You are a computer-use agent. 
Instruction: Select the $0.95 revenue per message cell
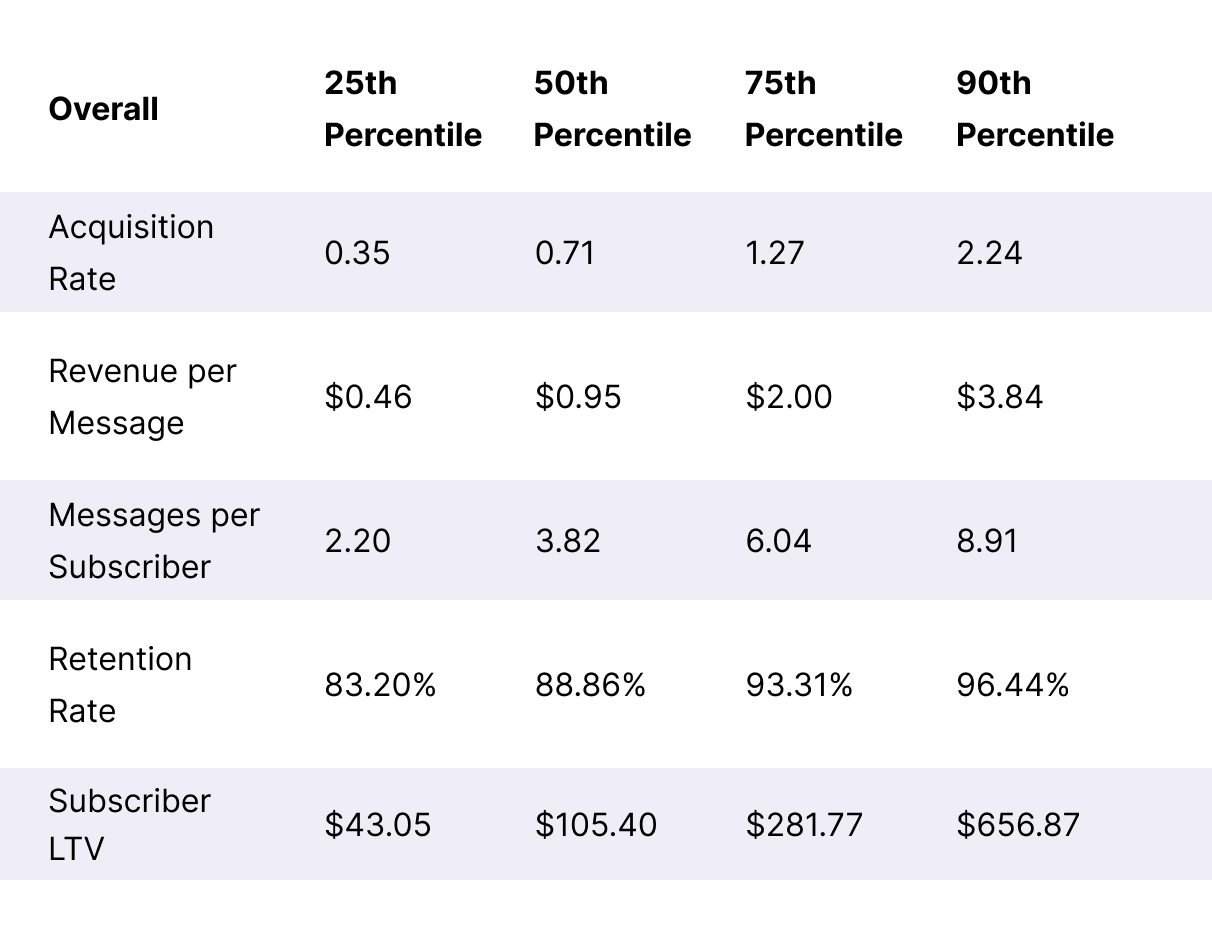[578, 397]
